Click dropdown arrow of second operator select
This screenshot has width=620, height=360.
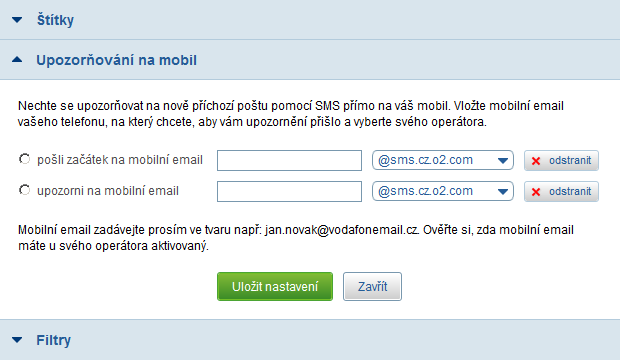tap(503, 192)
